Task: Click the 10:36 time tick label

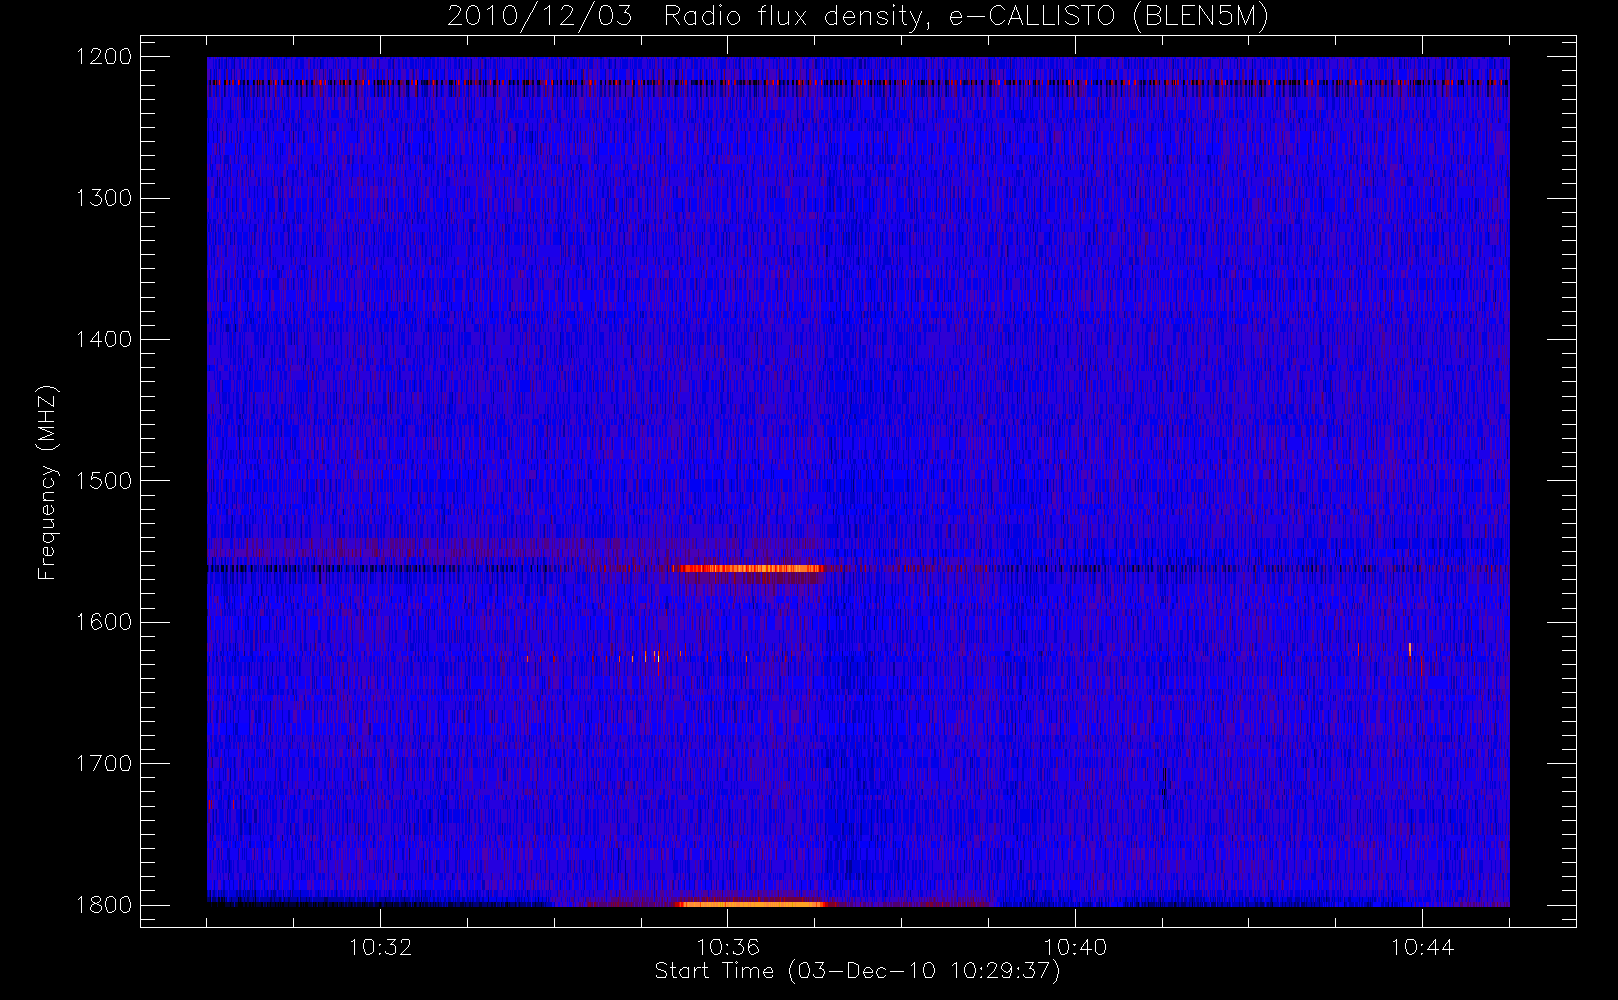Action: coord(728,947)
